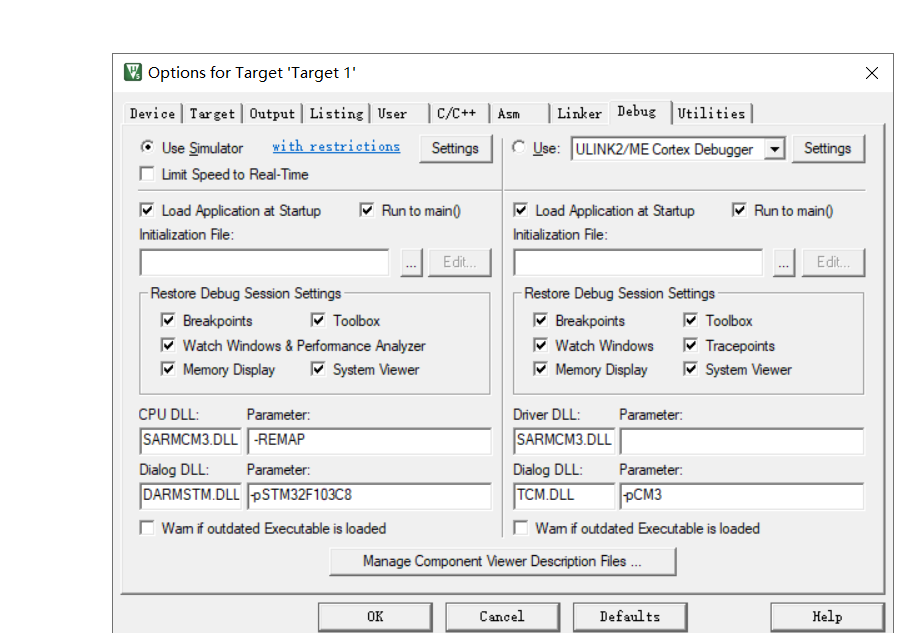Viewport: 924px width, 633px height.
Task: Uncheck simulator Breakpoints checkbox
Action: click(168, 320)
